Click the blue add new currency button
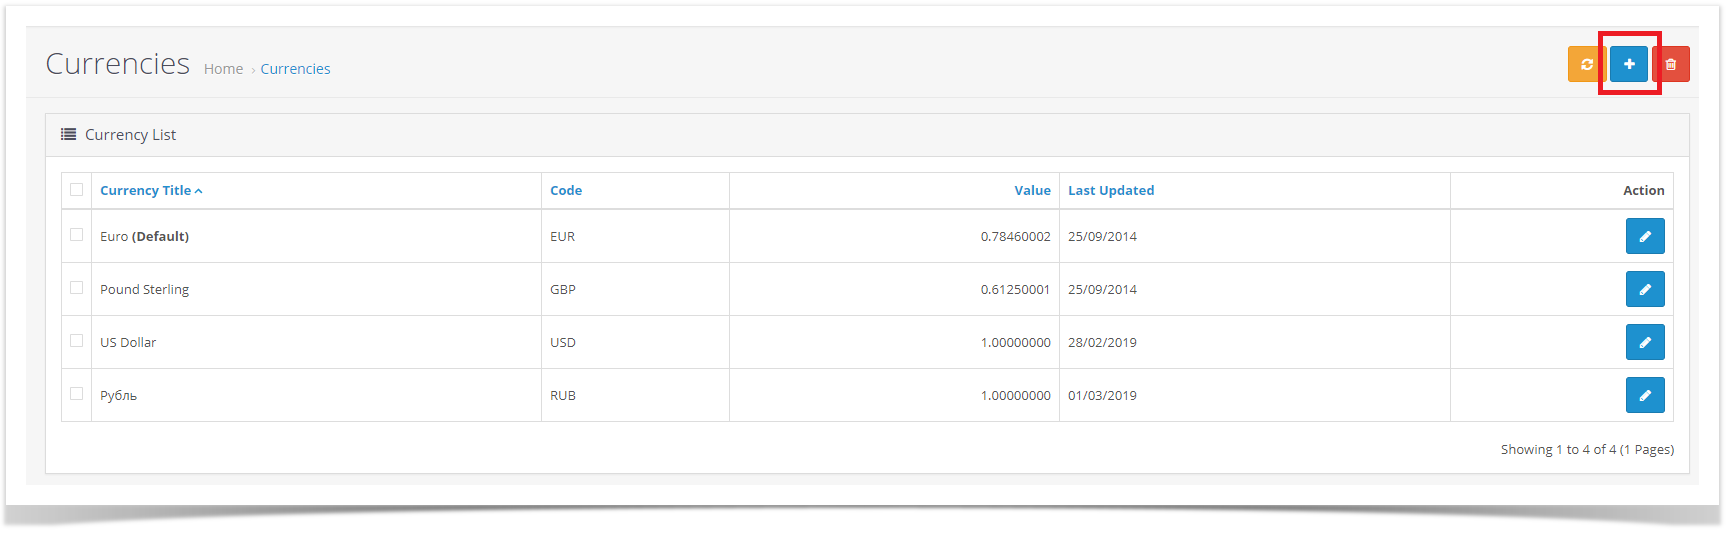This screenshot has height=534, width=1733. (x=1629, y=64)
